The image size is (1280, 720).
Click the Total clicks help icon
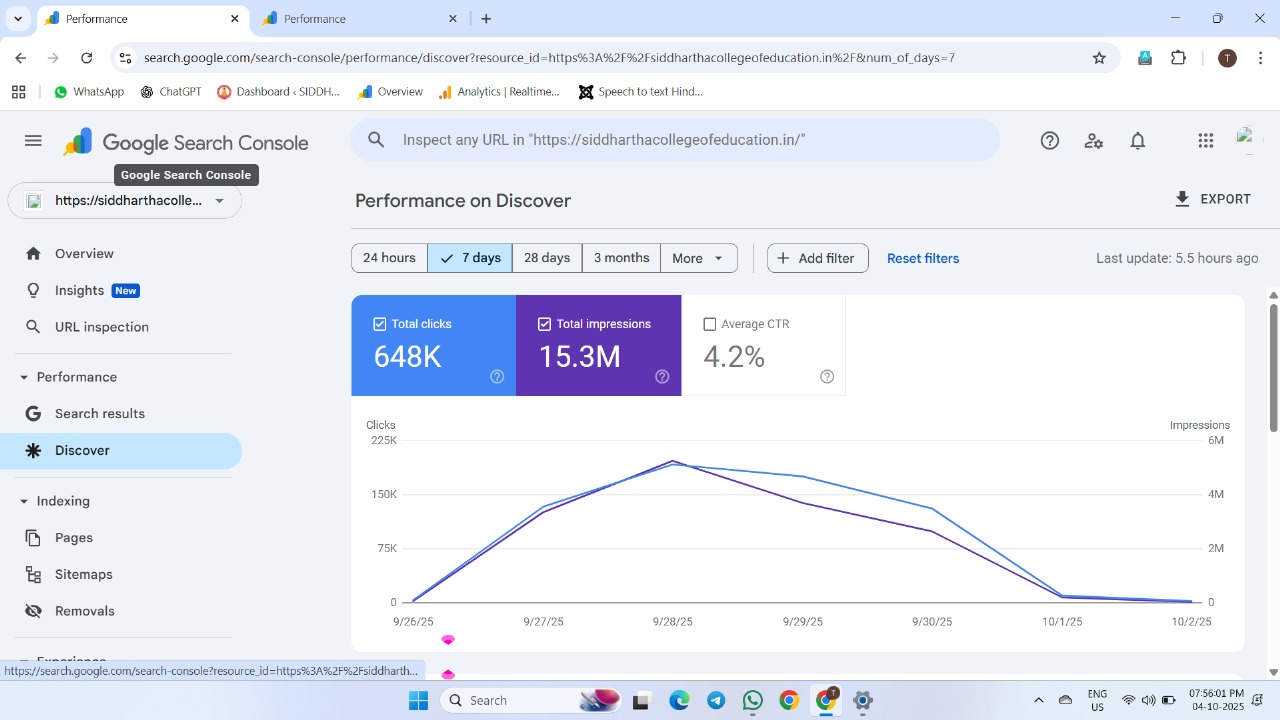click(497, 377)
